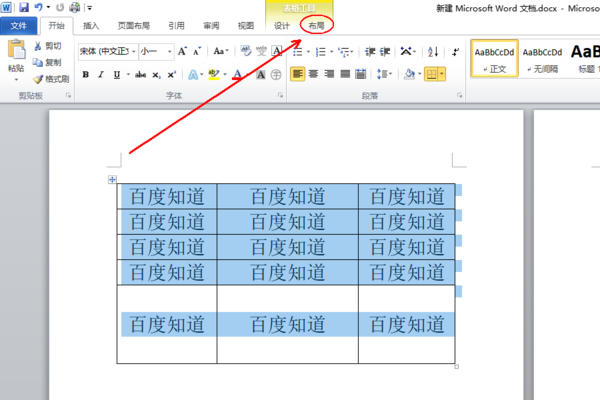Switch to the 视图 tab
Image resolution: width=600 pixels, height=400 pixels.
246,26
